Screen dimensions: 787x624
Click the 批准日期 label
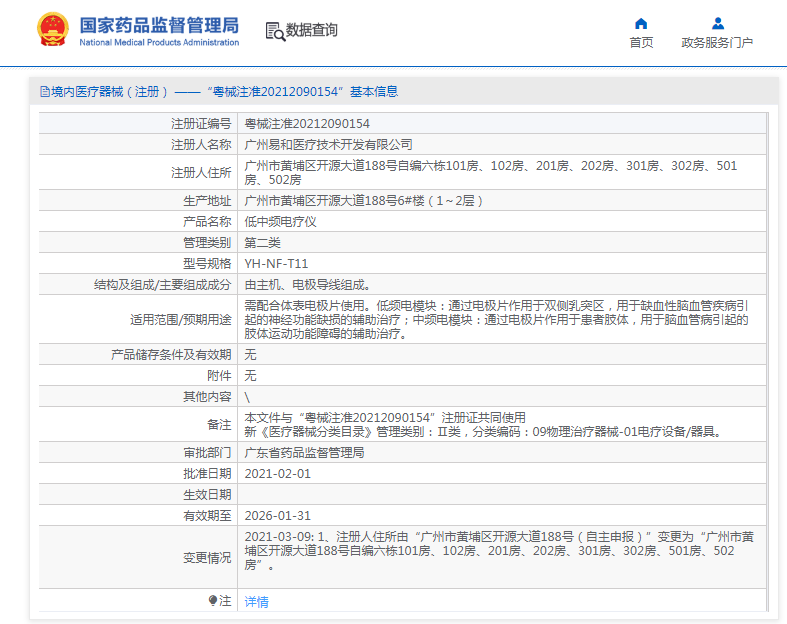point(207,474)
